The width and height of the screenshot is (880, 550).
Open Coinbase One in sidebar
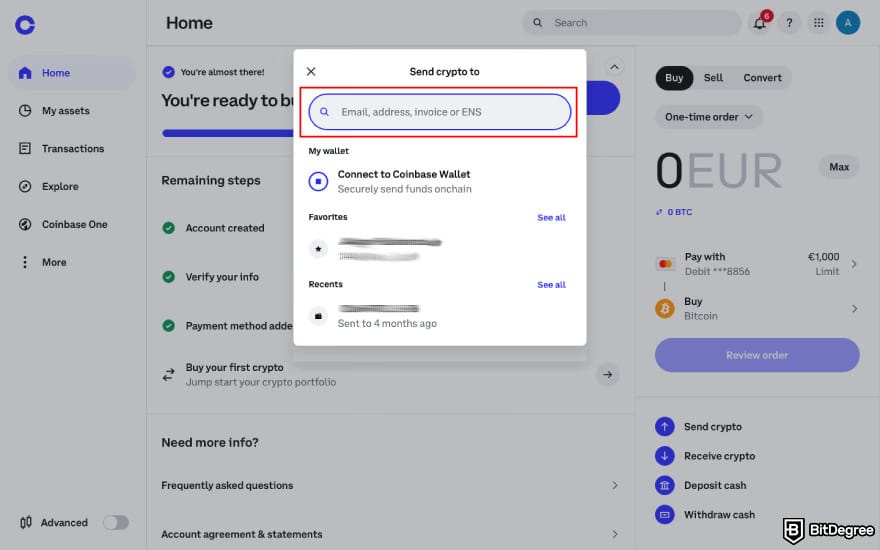pyautogui.click(x=72, y=224)
